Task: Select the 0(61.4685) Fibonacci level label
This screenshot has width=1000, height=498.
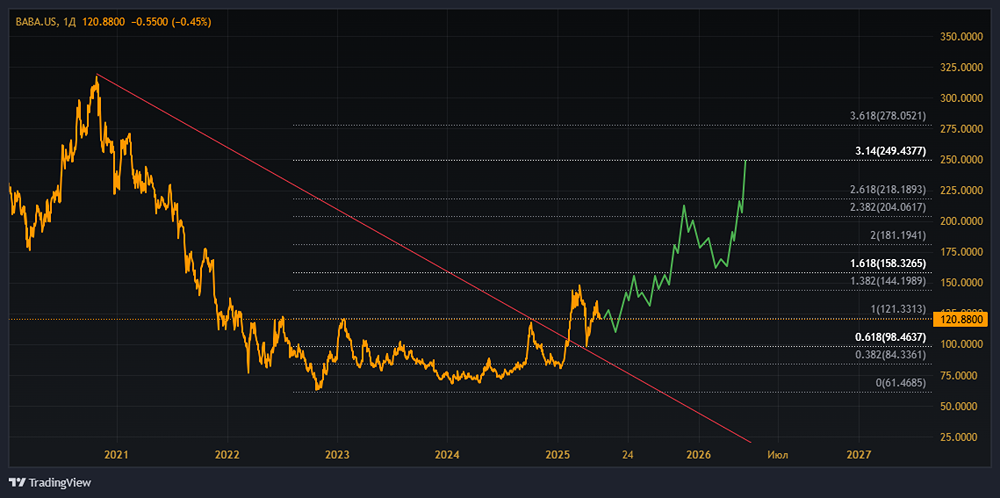Action: click(x=901, y=382)
